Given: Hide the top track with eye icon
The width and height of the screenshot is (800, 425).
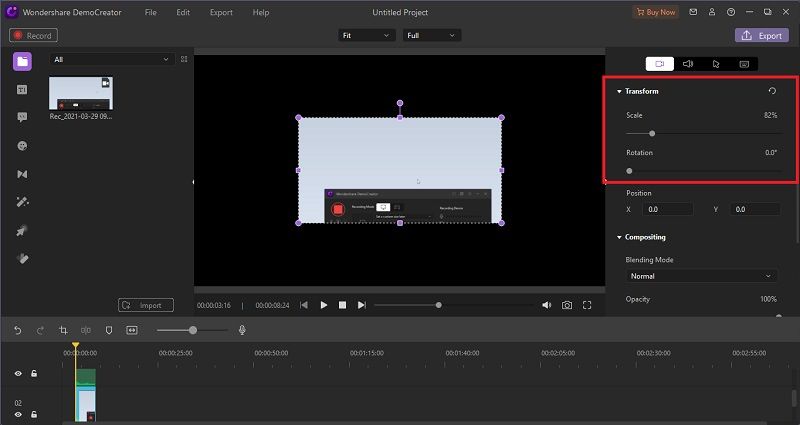Looking at the screenshot, I should pos(18,373).
